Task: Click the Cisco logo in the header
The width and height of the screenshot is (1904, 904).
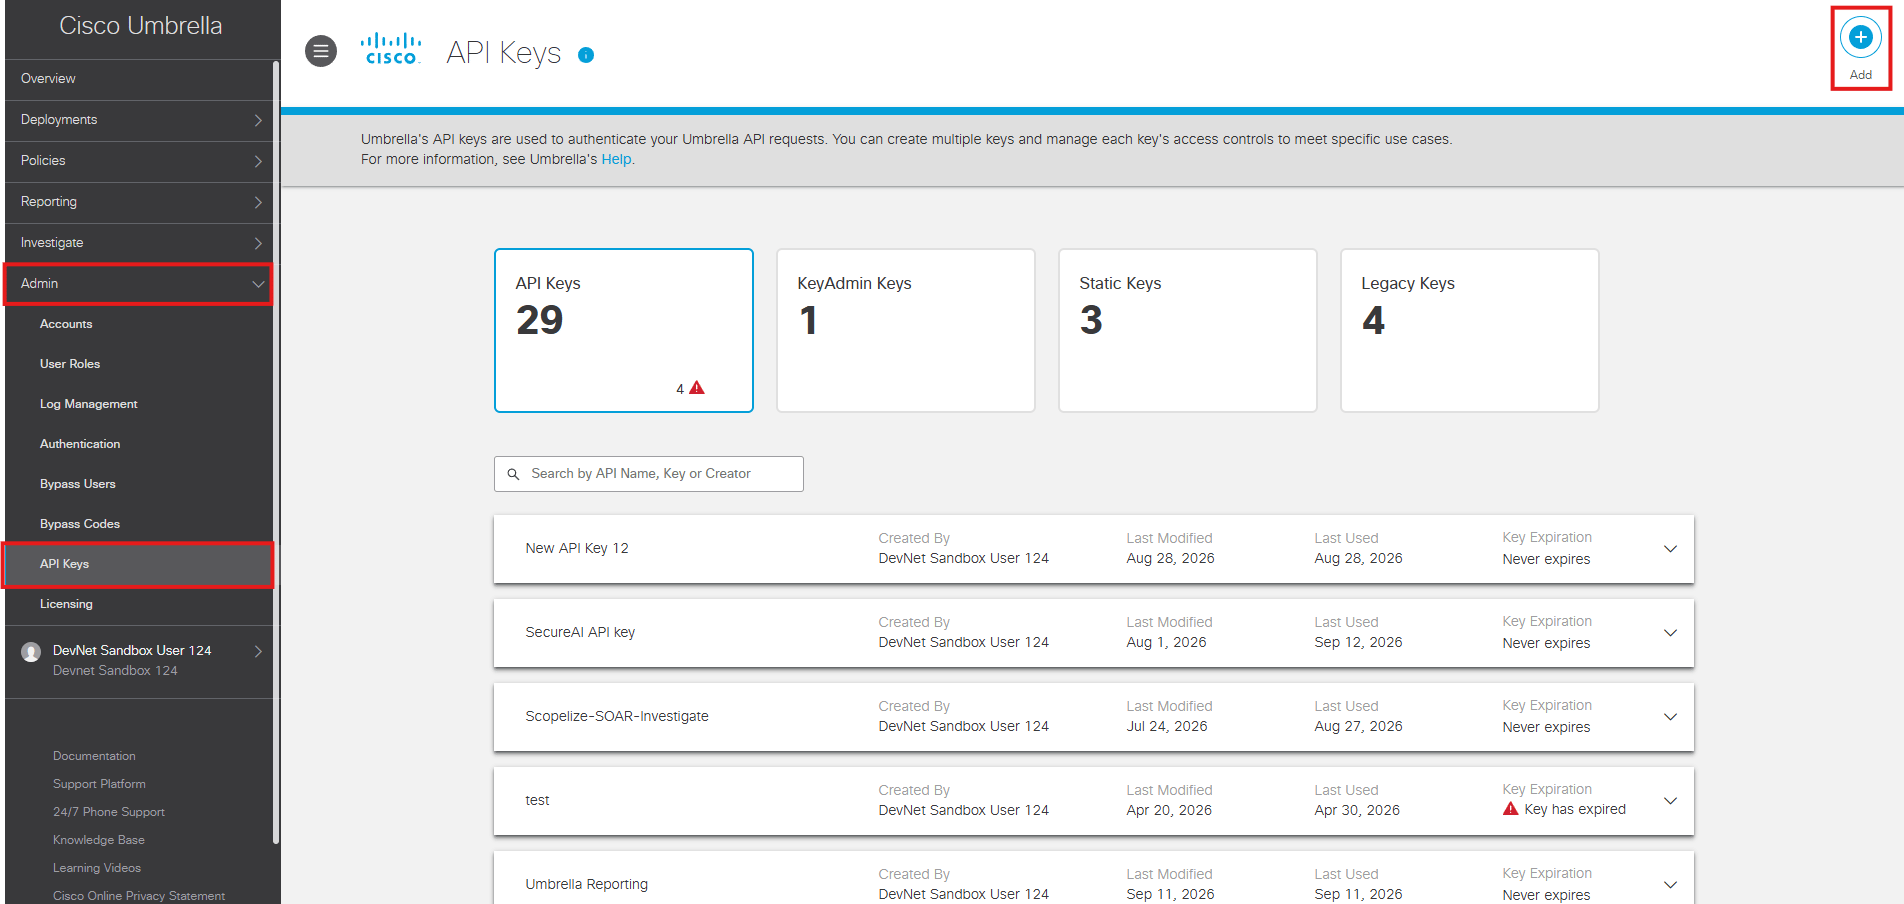Action: tap(391, 49)
